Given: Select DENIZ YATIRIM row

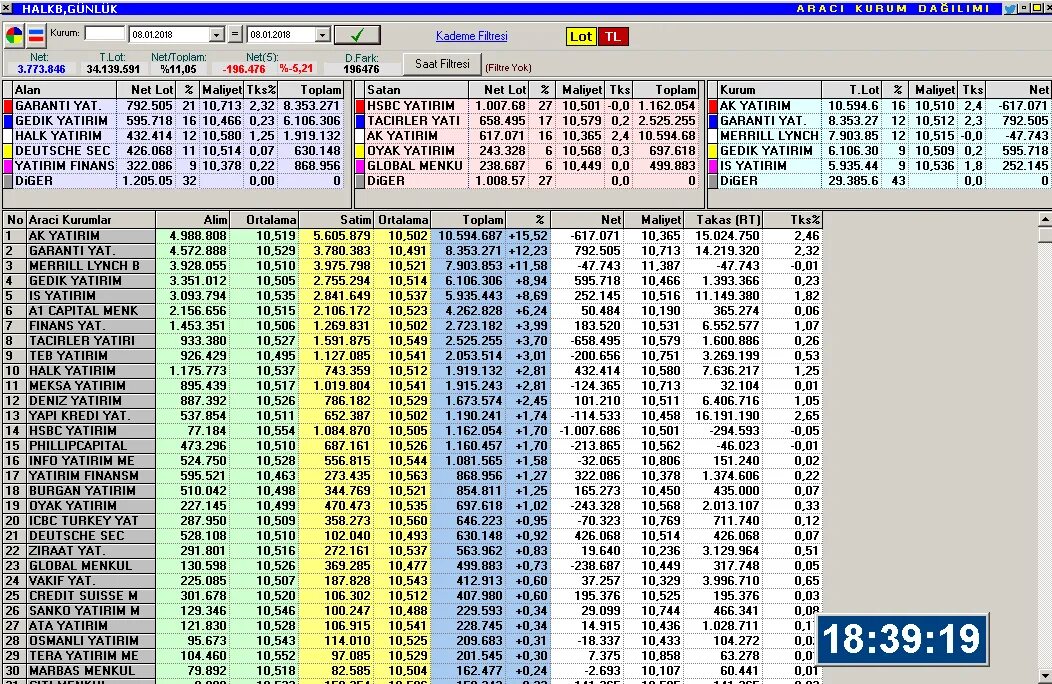Looking at the screenshot, I should 413,401.
